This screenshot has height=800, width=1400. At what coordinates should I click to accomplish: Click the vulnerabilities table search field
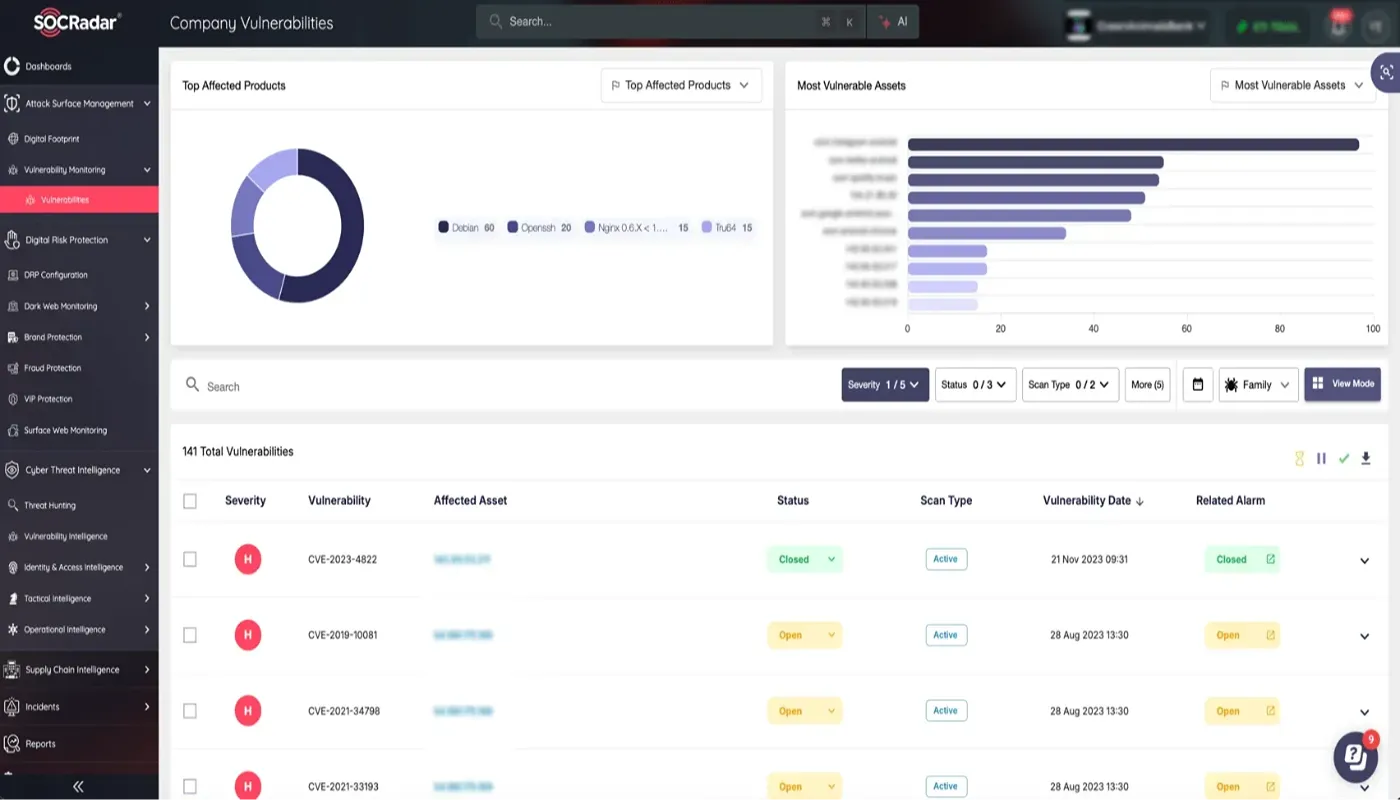(x=500, y=386)
